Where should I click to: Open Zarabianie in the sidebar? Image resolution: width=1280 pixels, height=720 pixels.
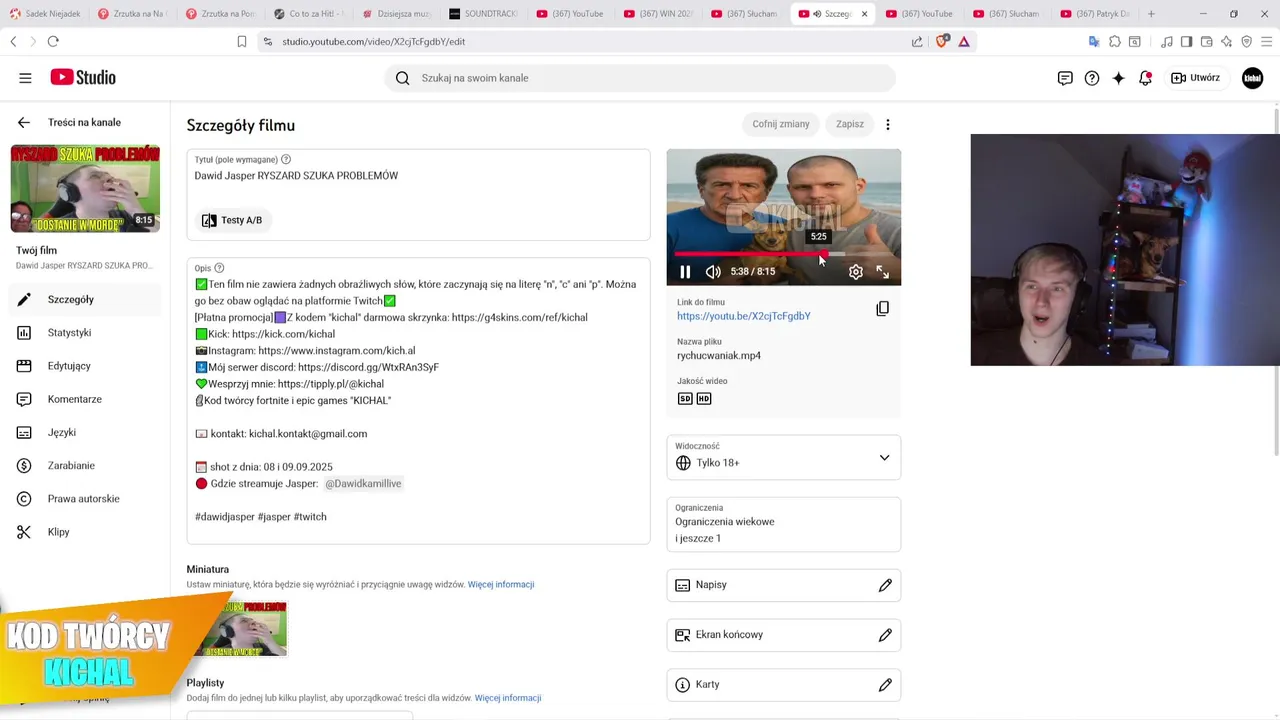coord(85,465)
